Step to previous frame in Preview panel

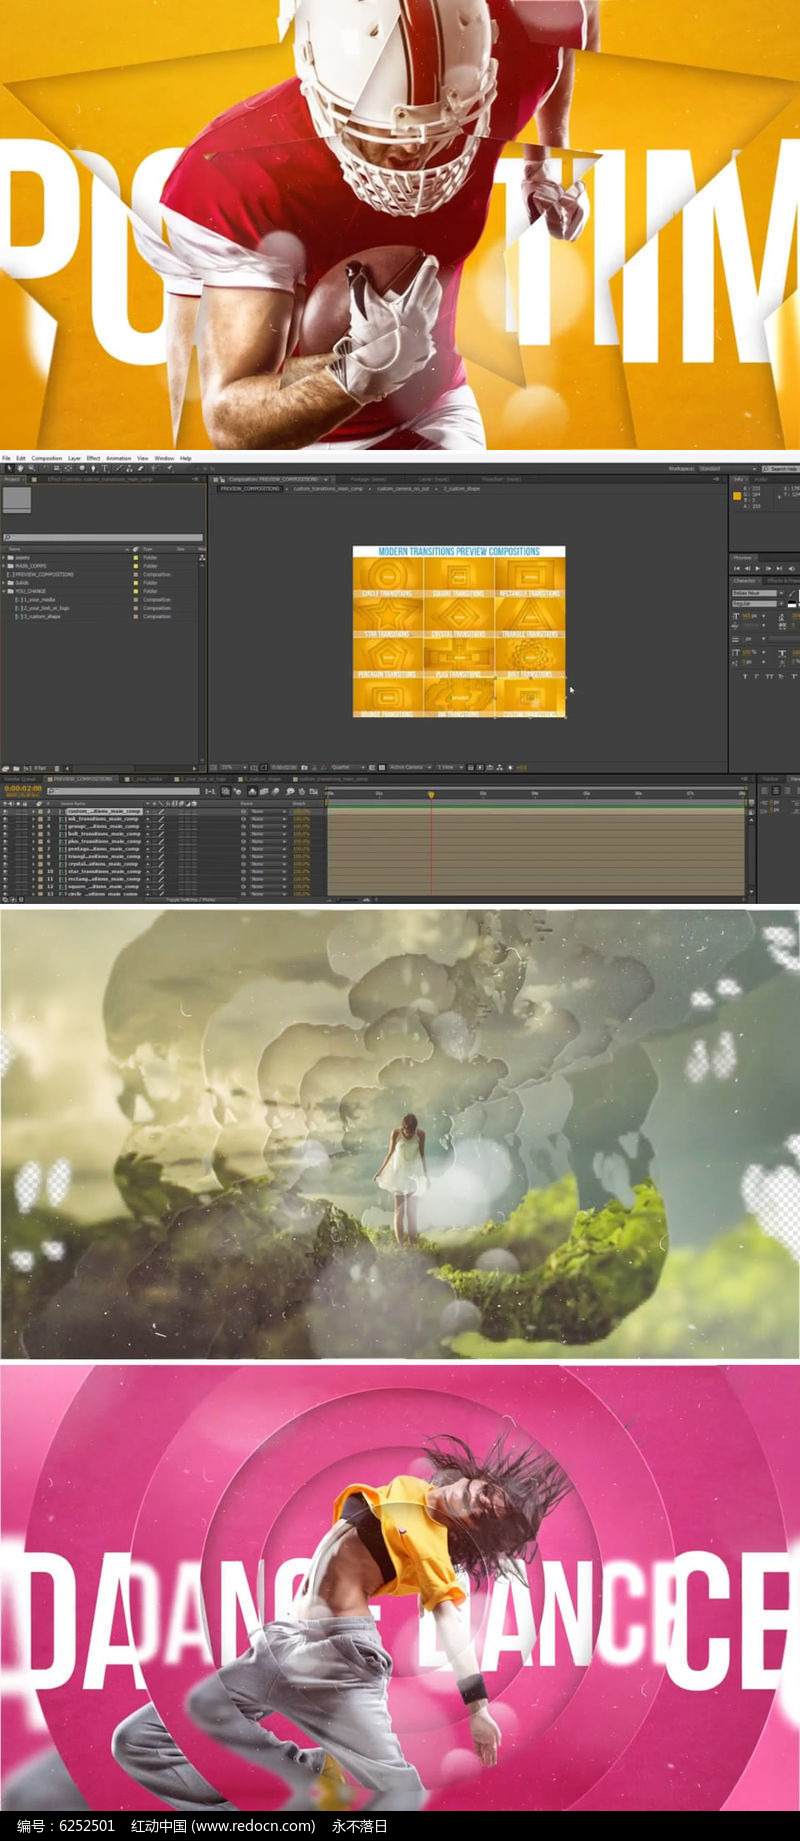point(747,568)
